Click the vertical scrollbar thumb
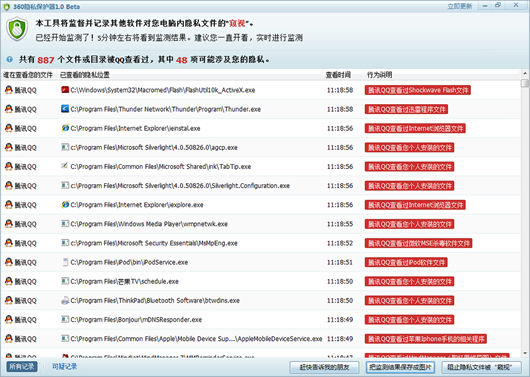 coord(525,83)
